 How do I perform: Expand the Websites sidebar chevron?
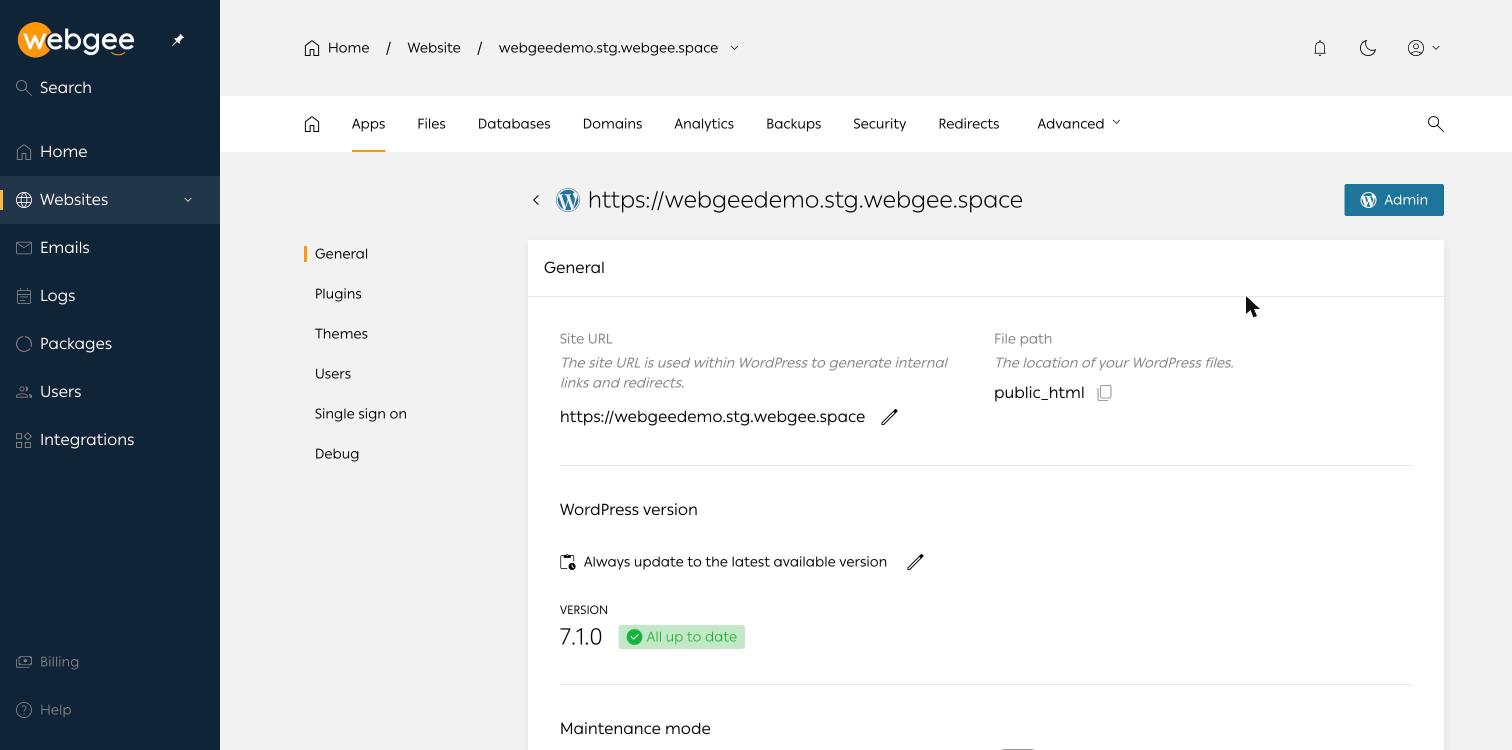[188, 200]
